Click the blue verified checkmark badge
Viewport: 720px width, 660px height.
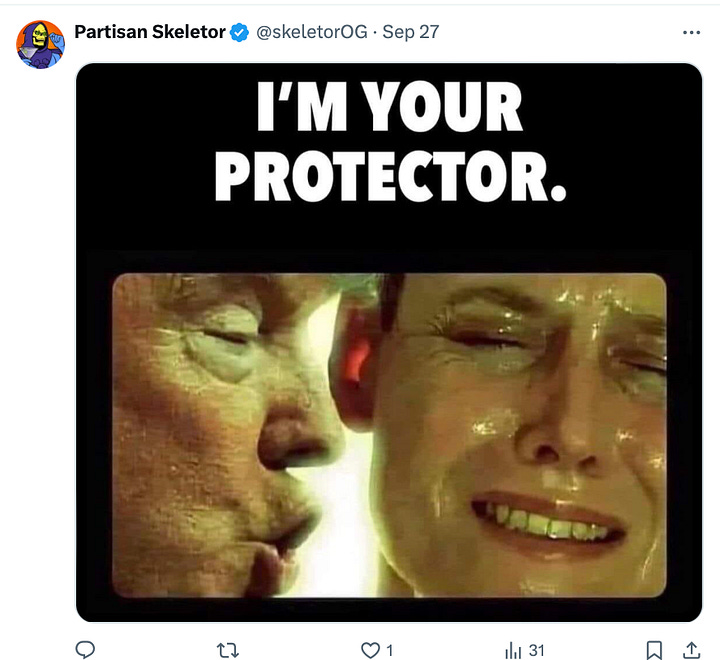239,33
